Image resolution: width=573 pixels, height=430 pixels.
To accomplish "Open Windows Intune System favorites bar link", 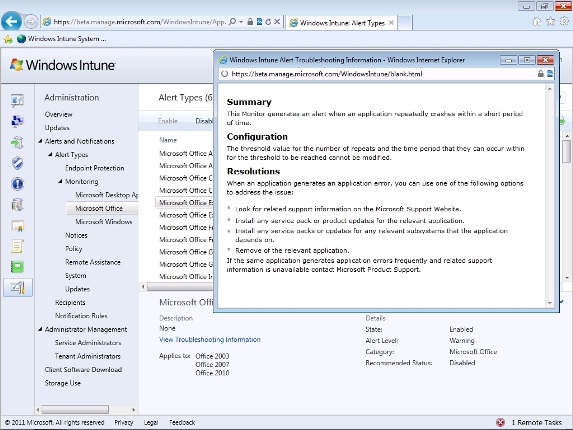I will (x=62, y=39).
